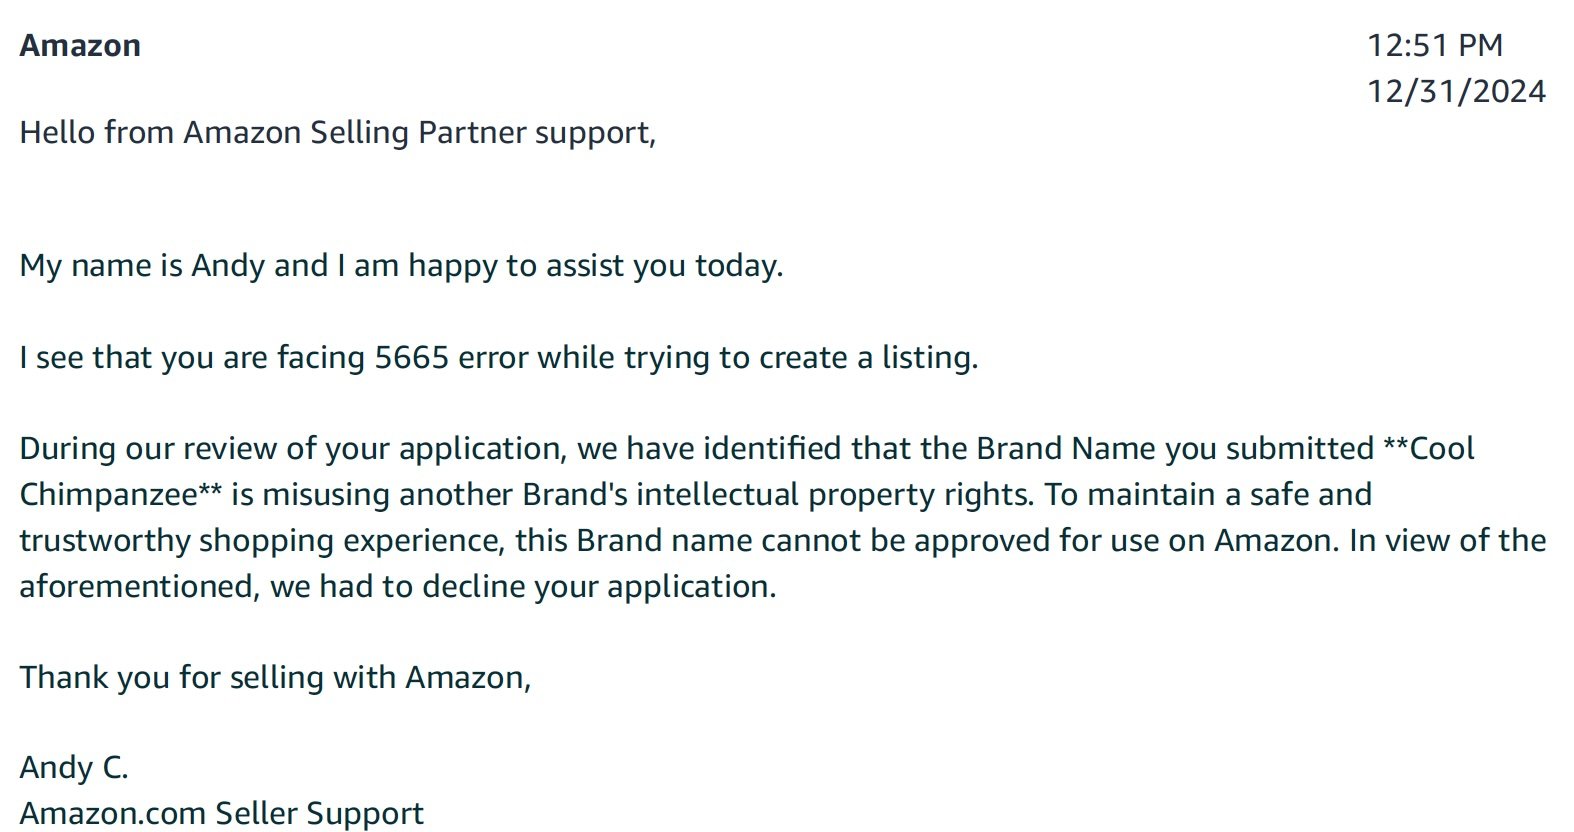Click the 5665 error code number
1574x832 pixels.
pyautogui.click(x=411, y=358)
